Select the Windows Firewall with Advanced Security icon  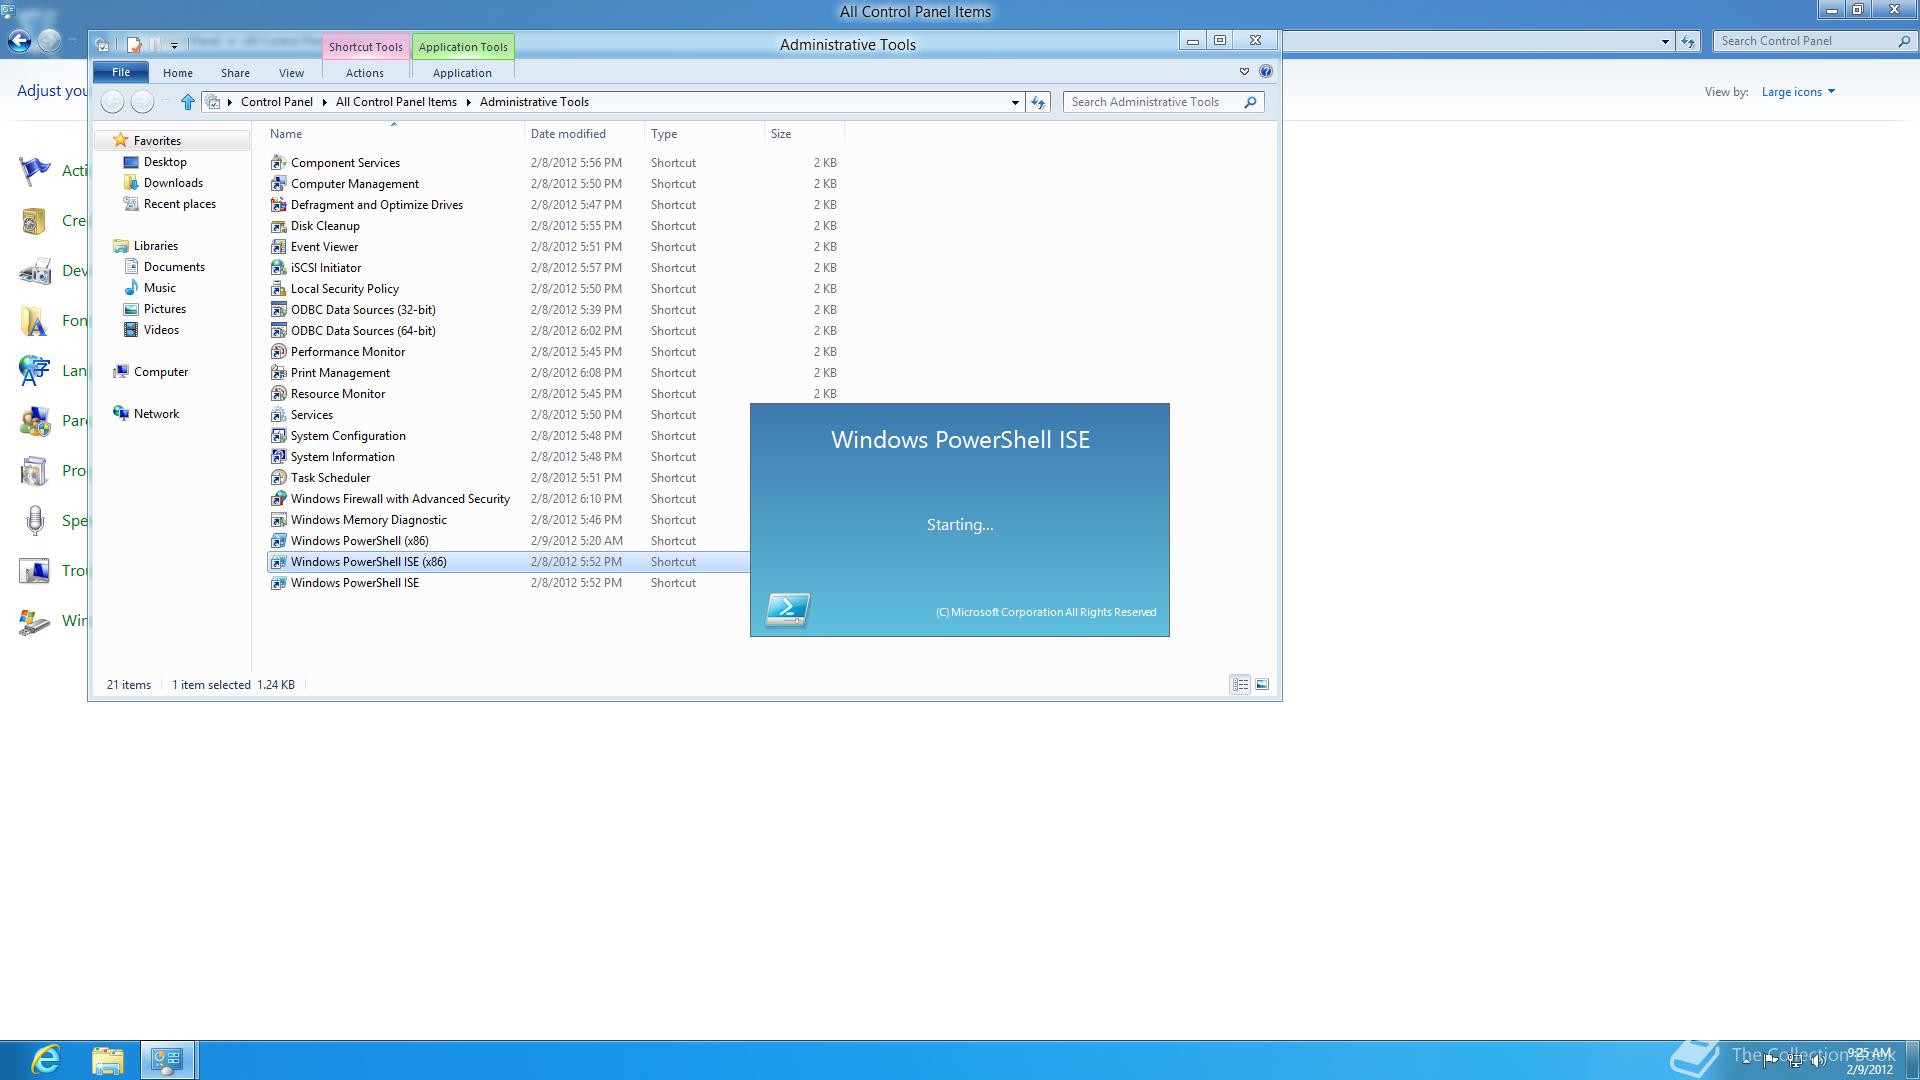click(x=279, y=499)
